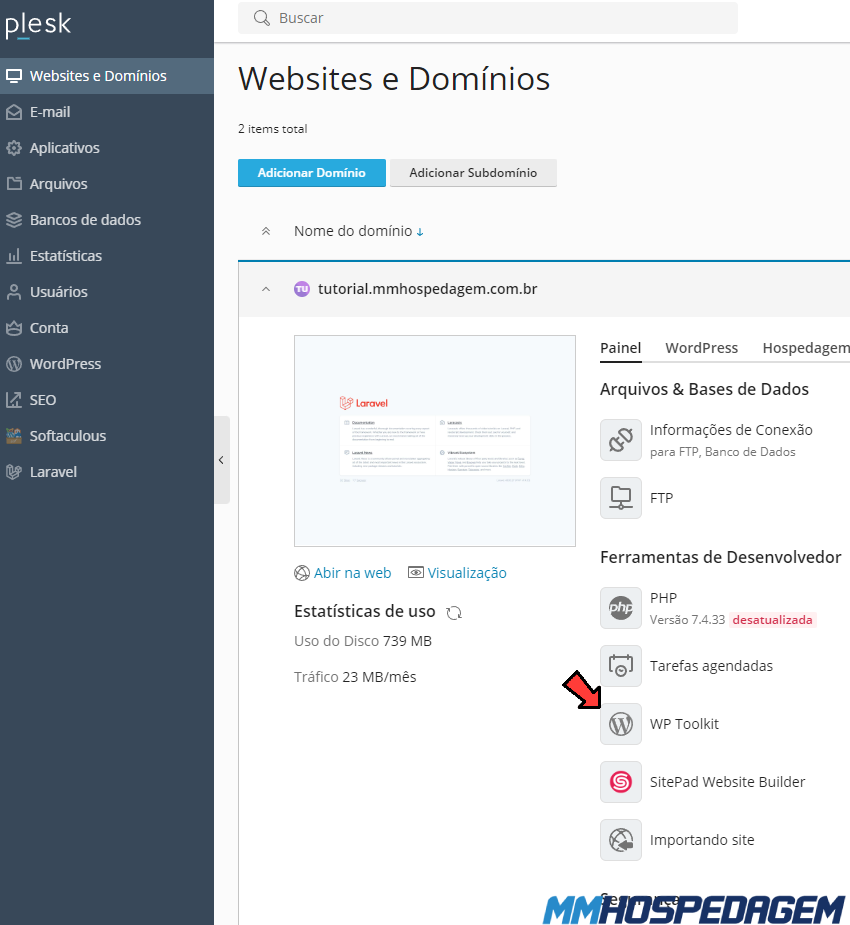Collapse the sidebar with the arrow handle
This screenshot has width=850, height=925.
222,460
